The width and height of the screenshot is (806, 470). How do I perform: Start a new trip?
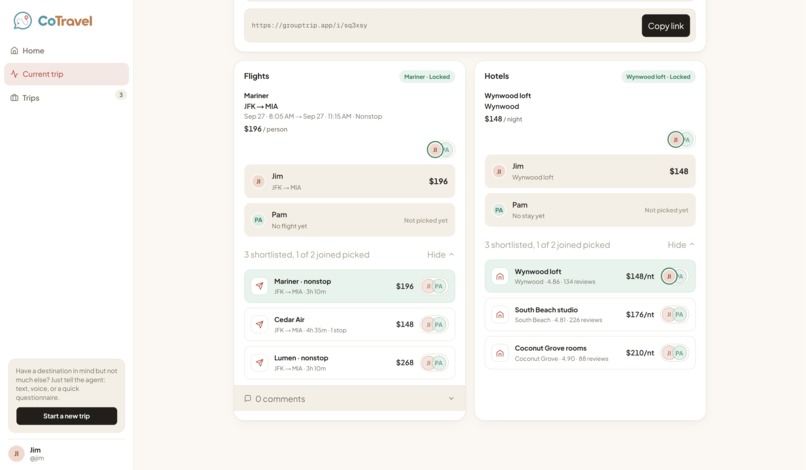(66, 416)
